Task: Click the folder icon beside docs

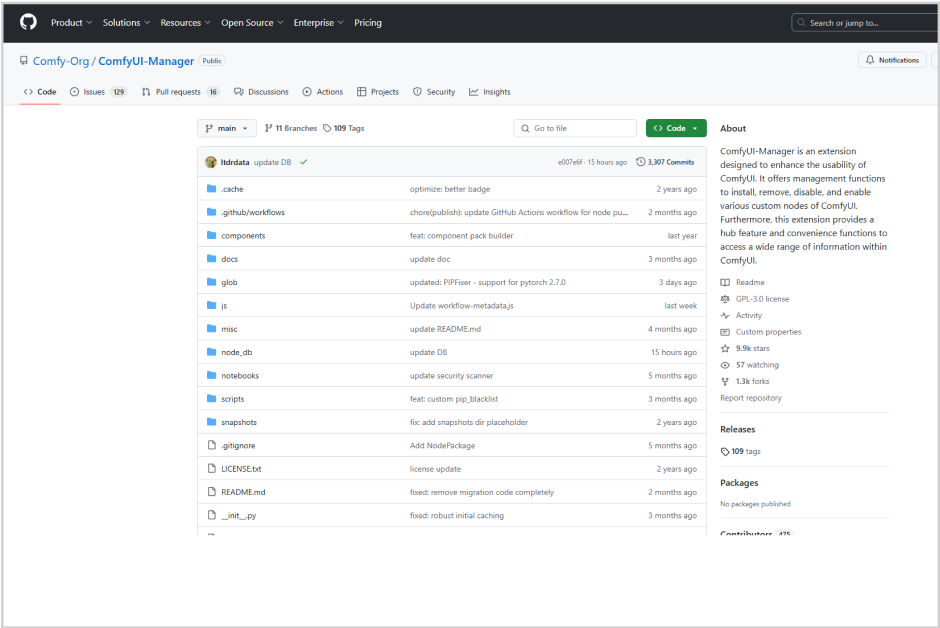Action: (211, 259)
